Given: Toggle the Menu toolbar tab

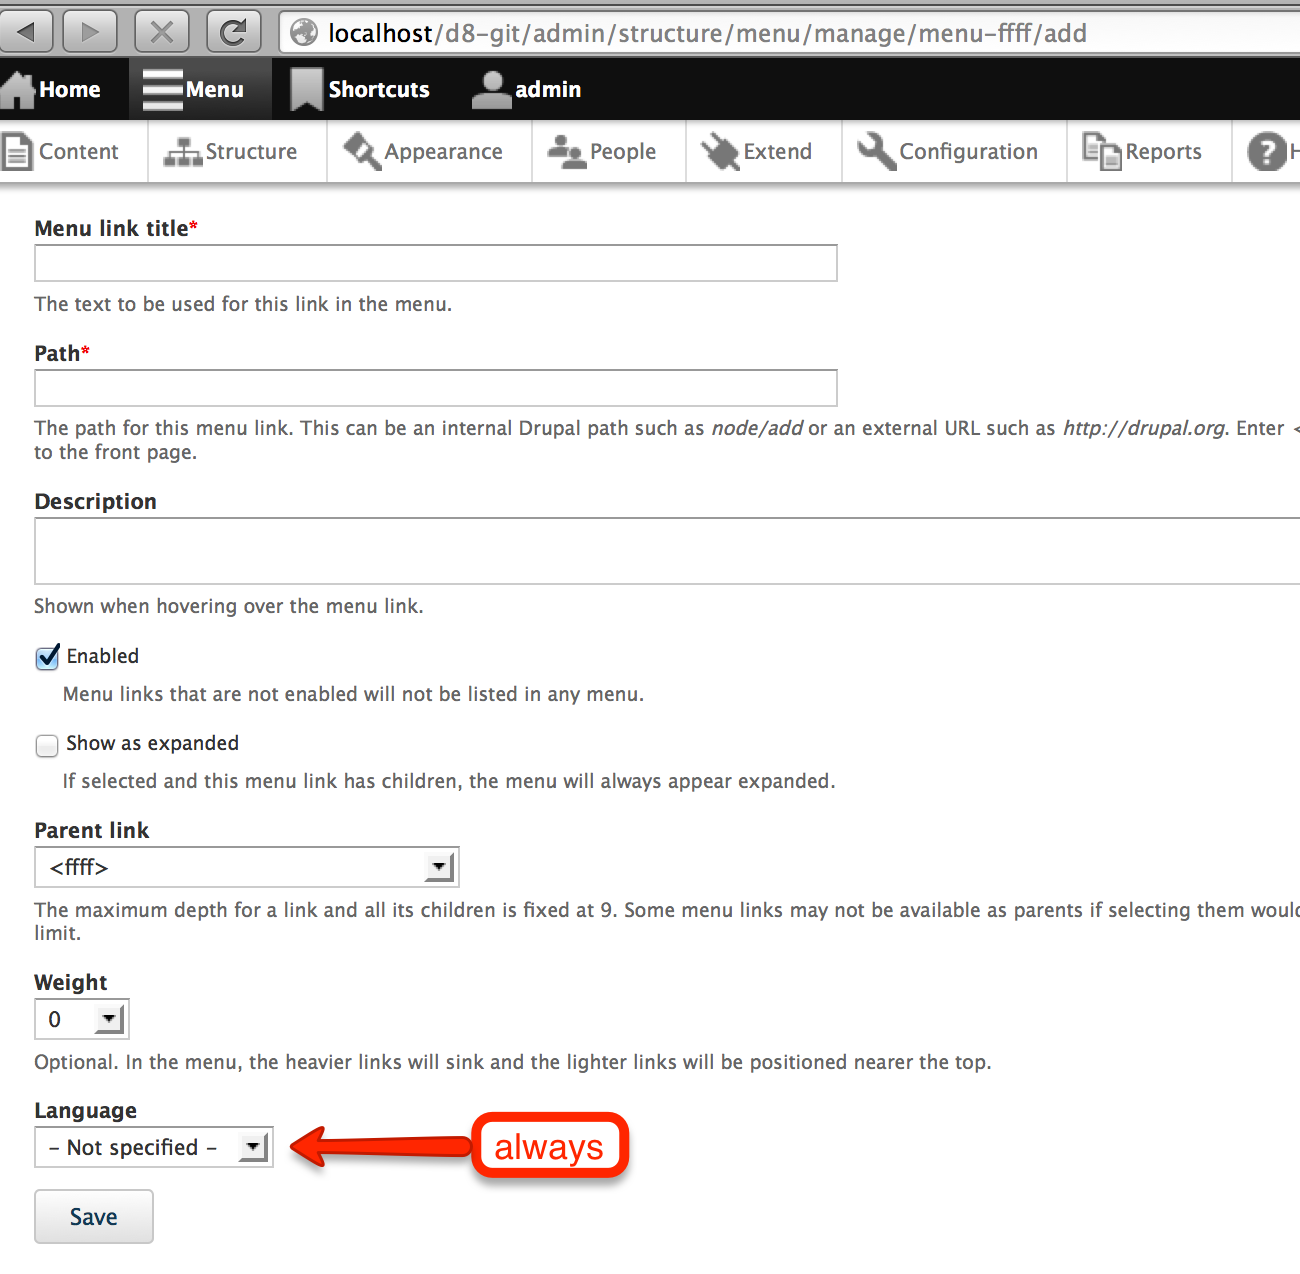Looking at the screenshot, I should click(x=200, y=89).
